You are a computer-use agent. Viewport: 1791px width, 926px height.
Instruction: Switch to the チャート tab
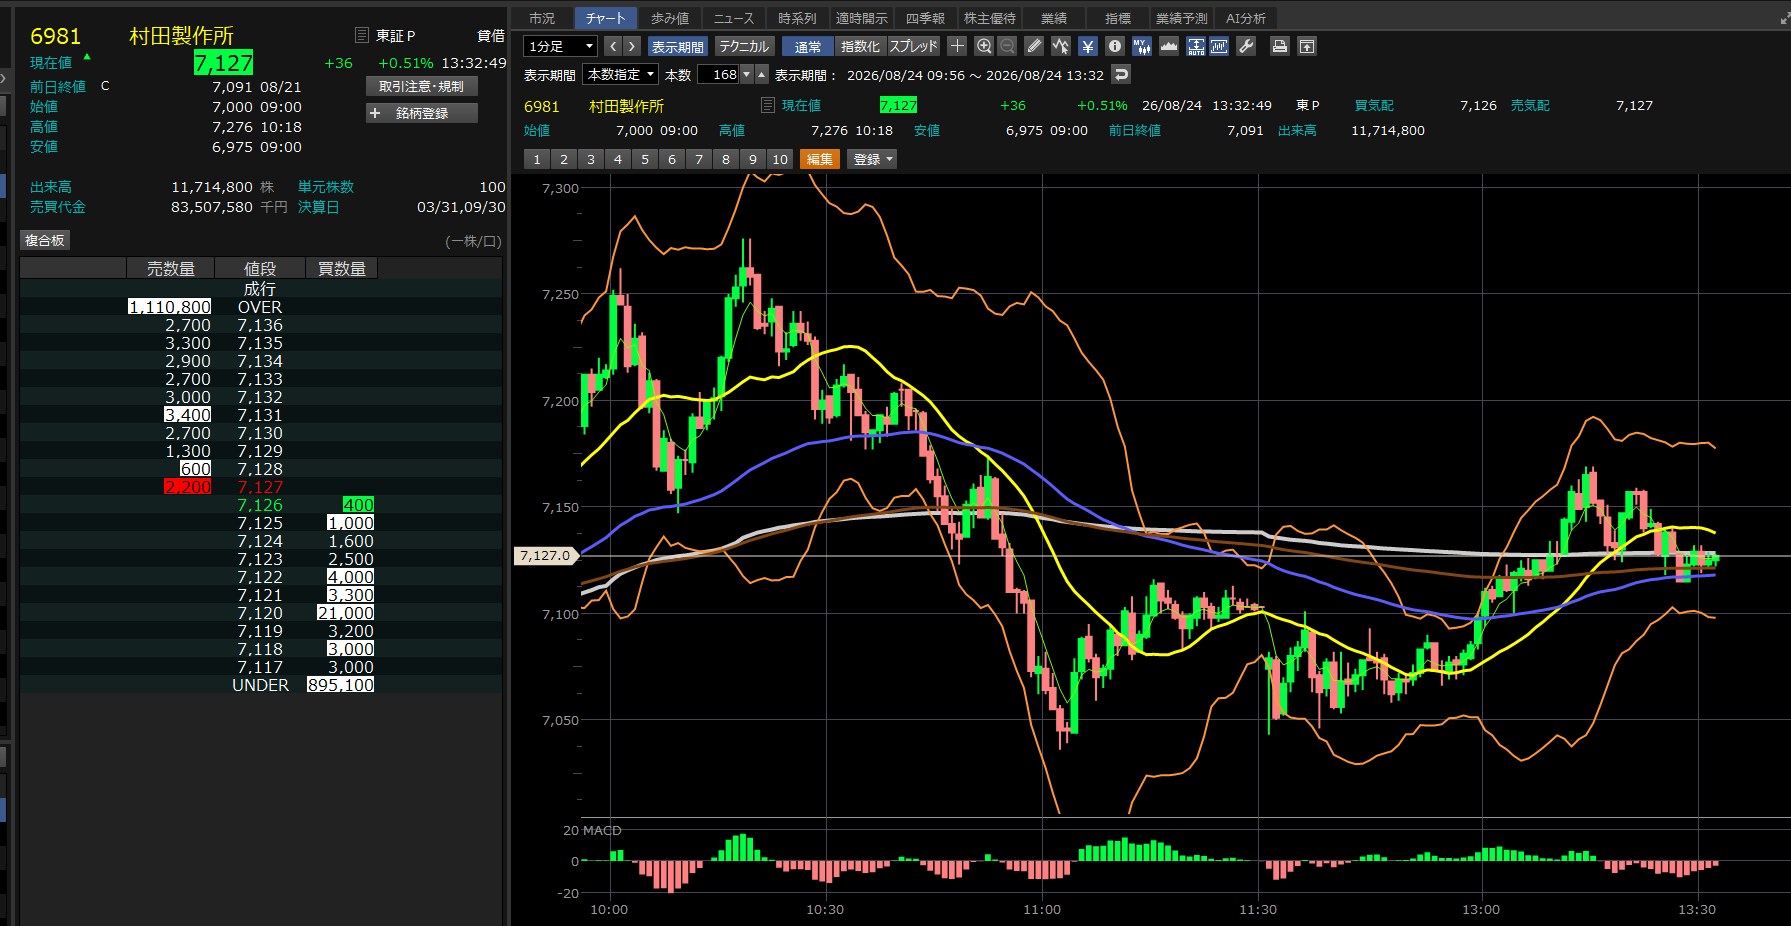[x=605, y=18]
